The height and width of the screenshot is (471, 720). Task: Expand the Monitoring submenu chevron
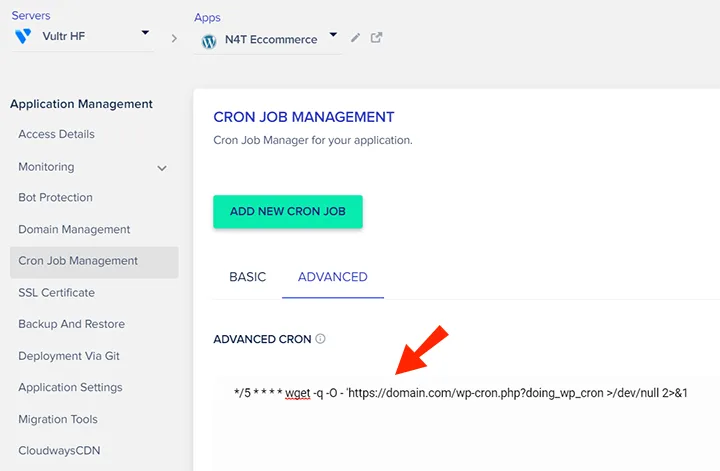[x=162, y=168]
